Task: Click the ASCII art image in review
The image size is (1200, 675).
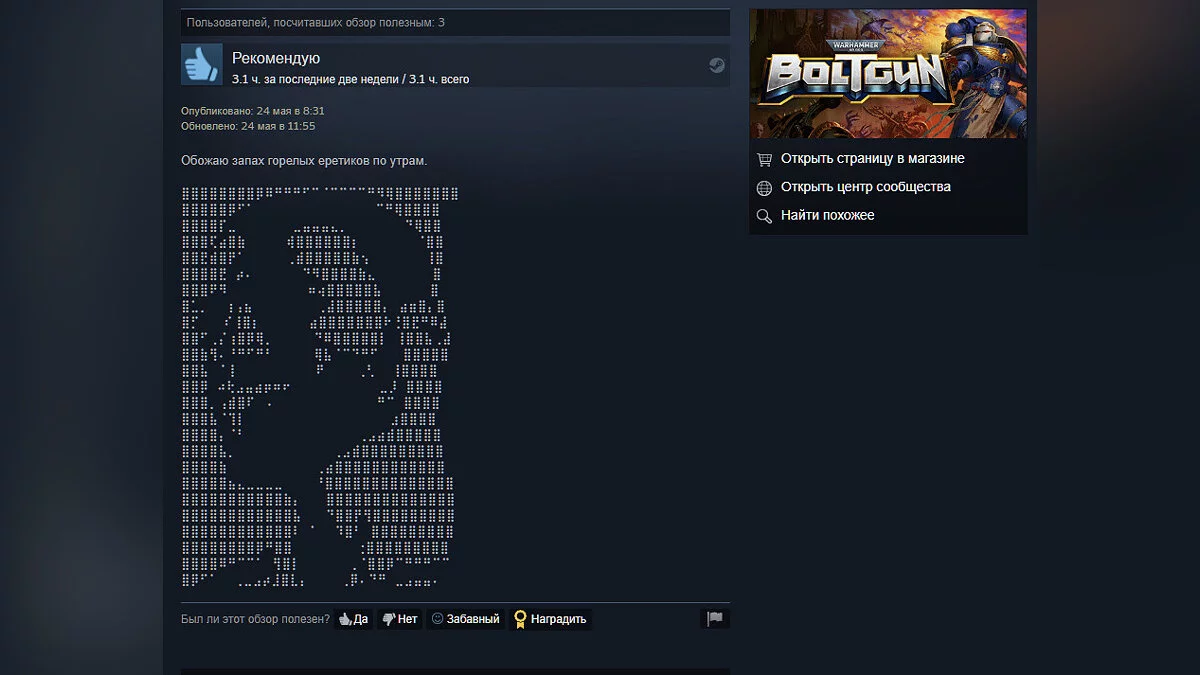Action: [x=320, y=386]
